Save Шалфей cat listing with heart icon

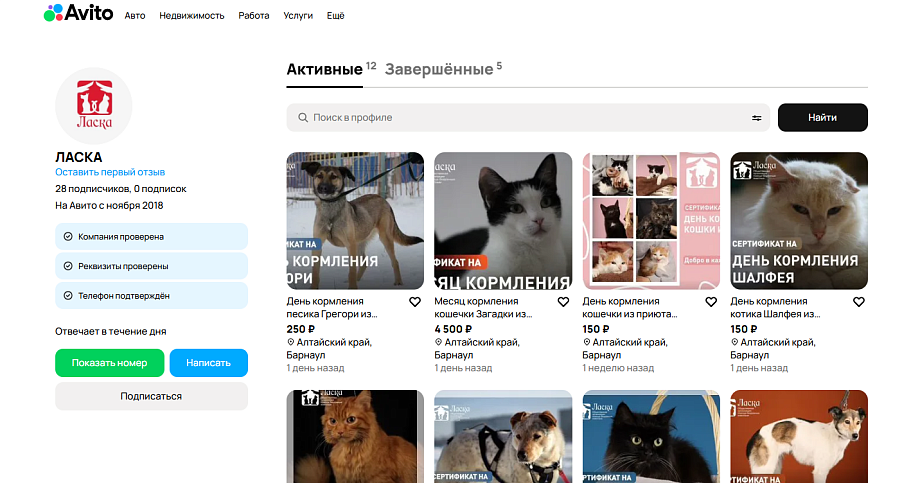pyautogui.click(x=859, y=302)
